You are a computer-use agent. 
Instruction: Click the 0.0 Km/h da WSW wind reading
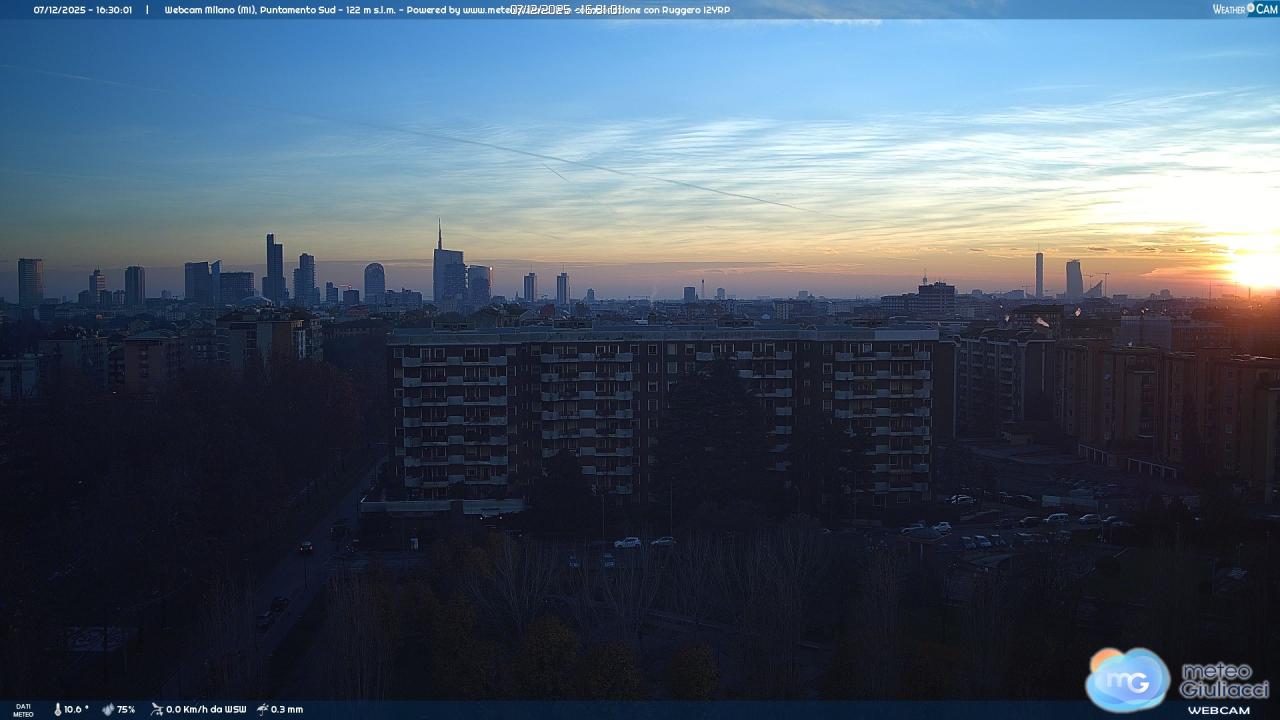(206, 709)
